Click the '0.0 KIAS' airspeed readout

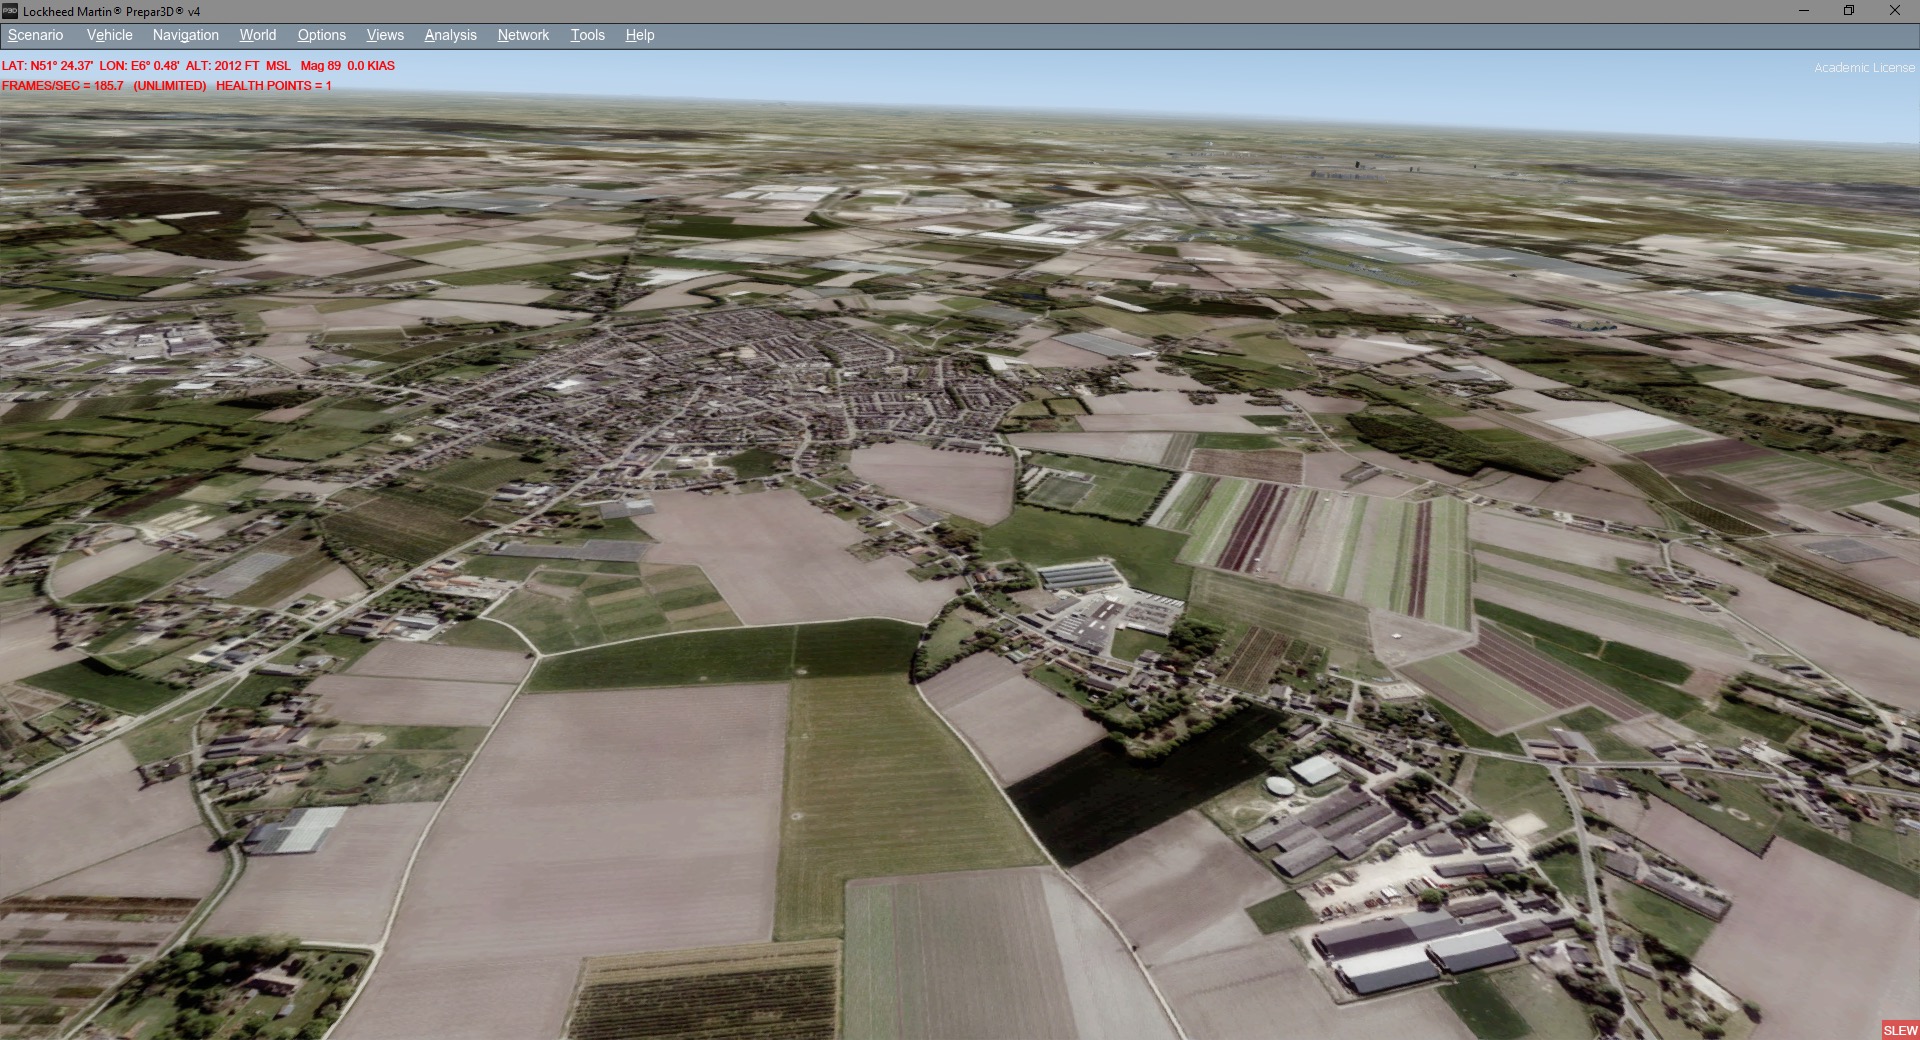click(x=371, y=66)
